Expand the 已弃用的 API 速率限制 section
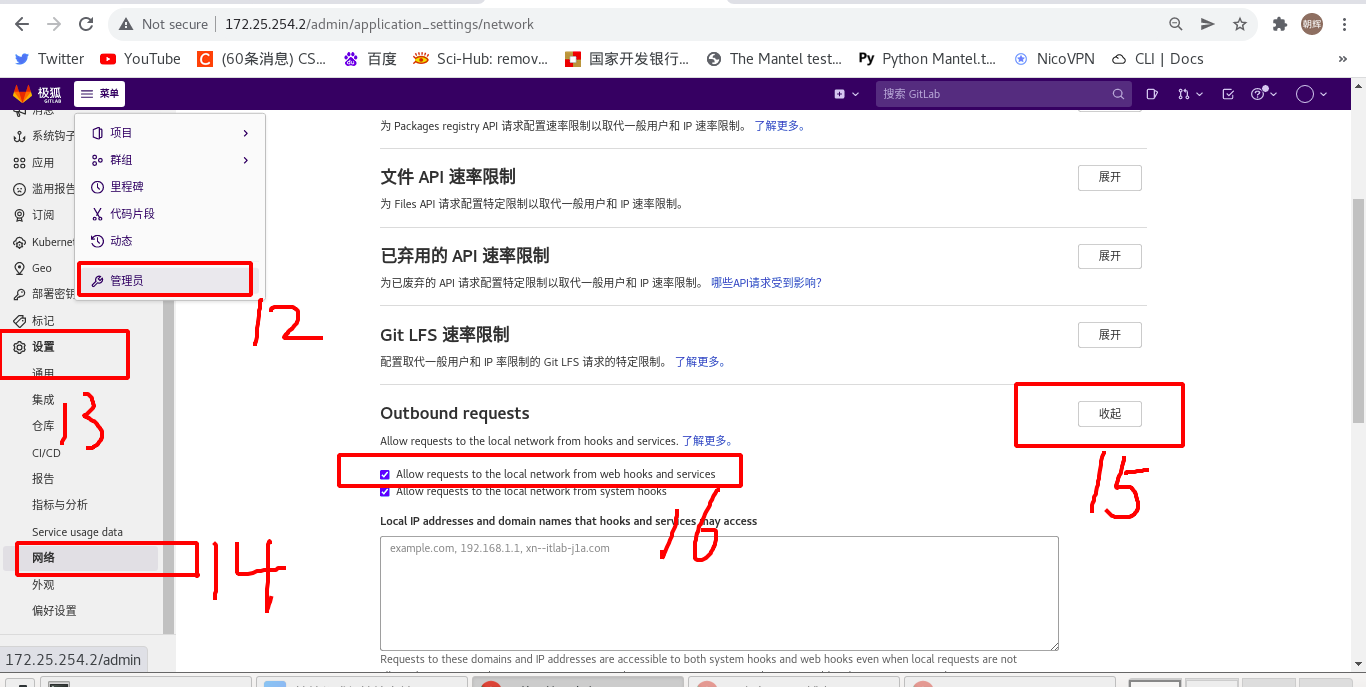Image resolution: width=1366 pixels, height=687 pixels. [x=1110, y=256]
